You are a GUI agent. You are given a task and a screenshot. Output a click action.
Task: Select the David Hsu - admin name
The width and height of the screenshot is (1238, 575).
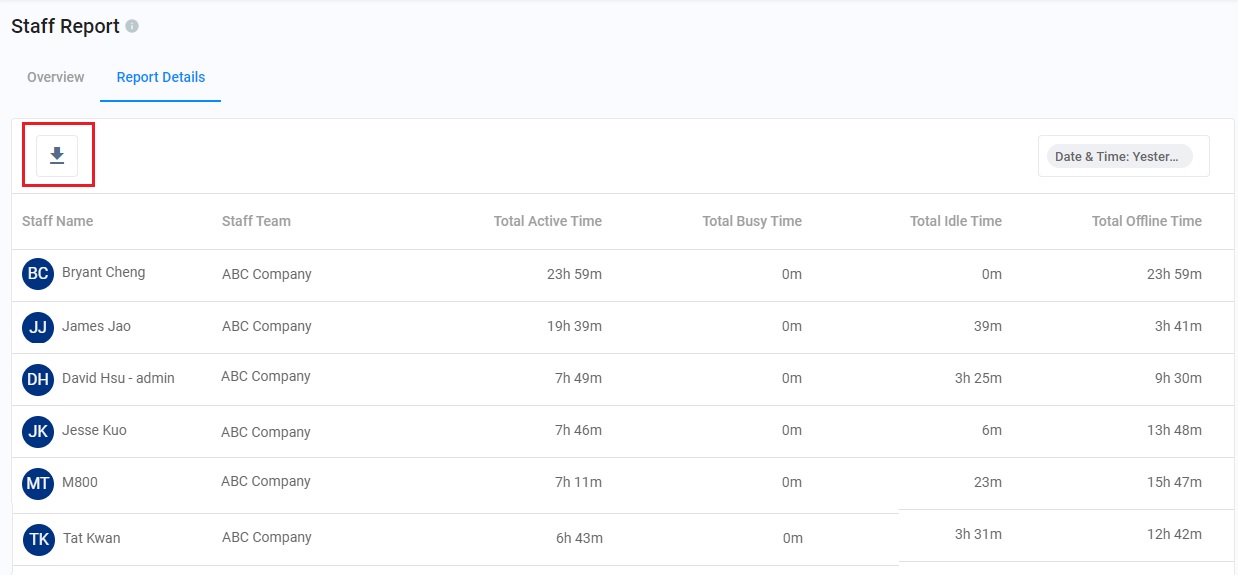118,378
